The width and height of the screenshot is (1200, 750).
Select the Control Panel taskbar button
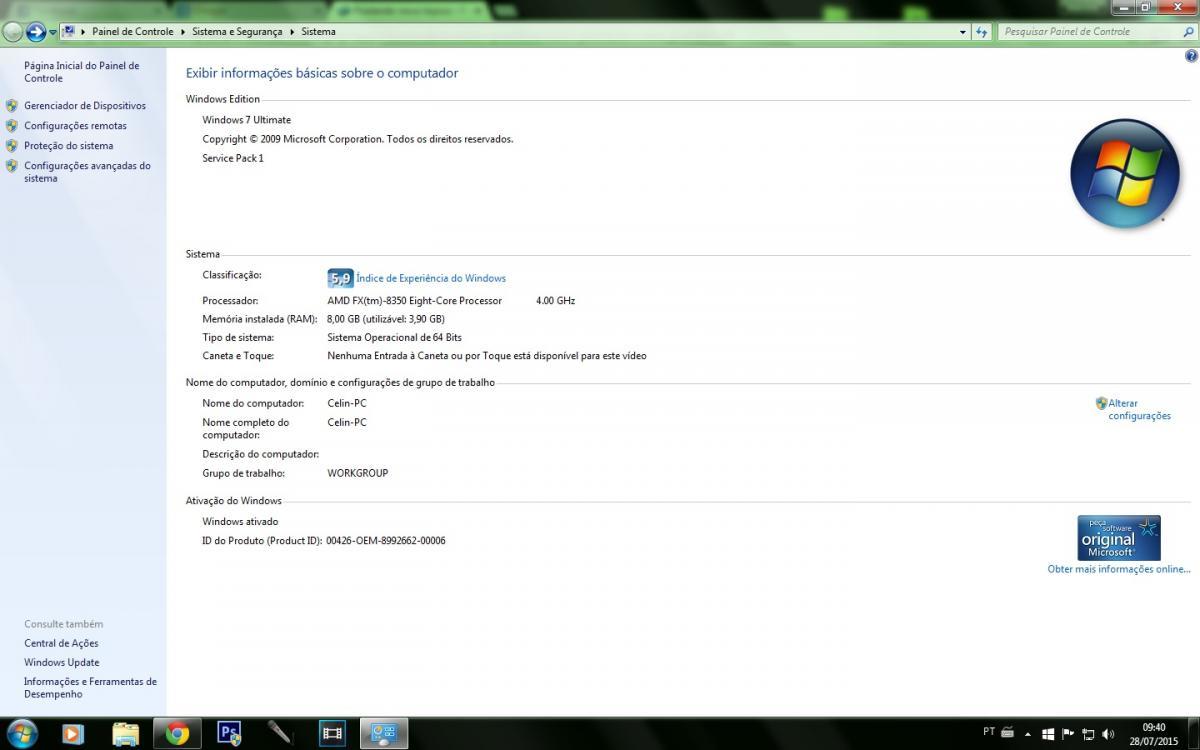385,734
